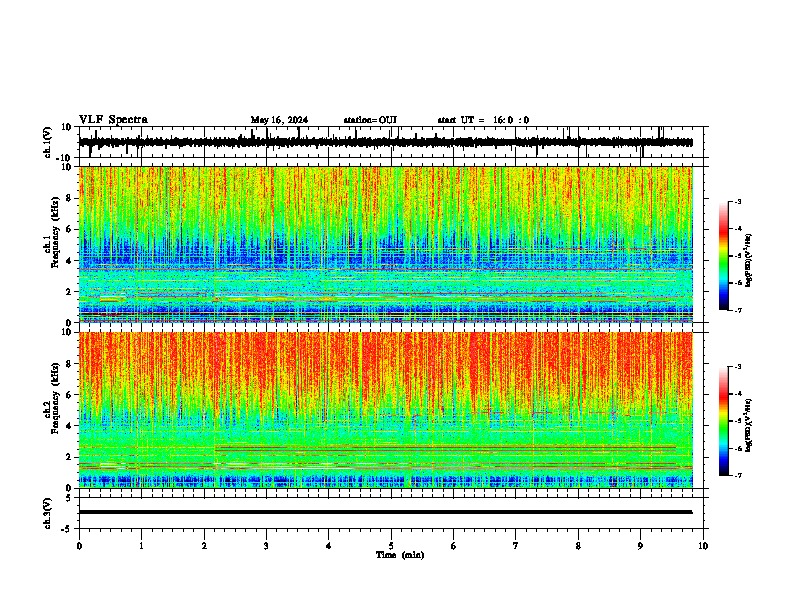Image resolution: width=792 pixels, height=612 pixels.
Task: Click the log(PSD) label beside ch.2 colorbar
Action: 749,425
